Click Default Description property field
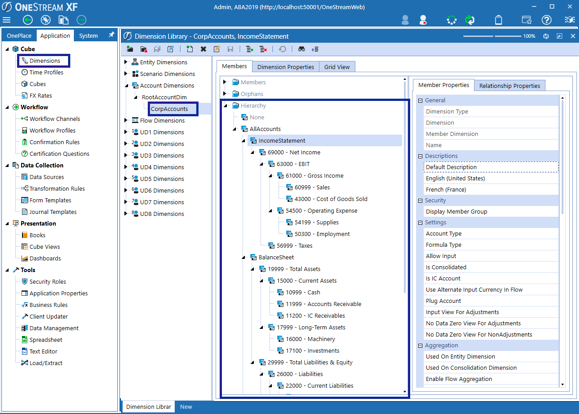 click(491, 167)
